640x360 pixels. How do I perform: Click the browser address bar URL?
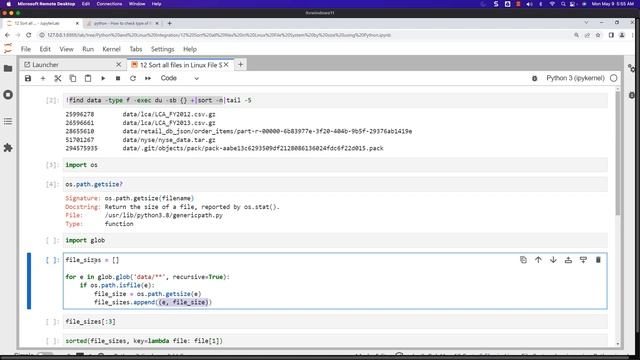coord(219,35)
